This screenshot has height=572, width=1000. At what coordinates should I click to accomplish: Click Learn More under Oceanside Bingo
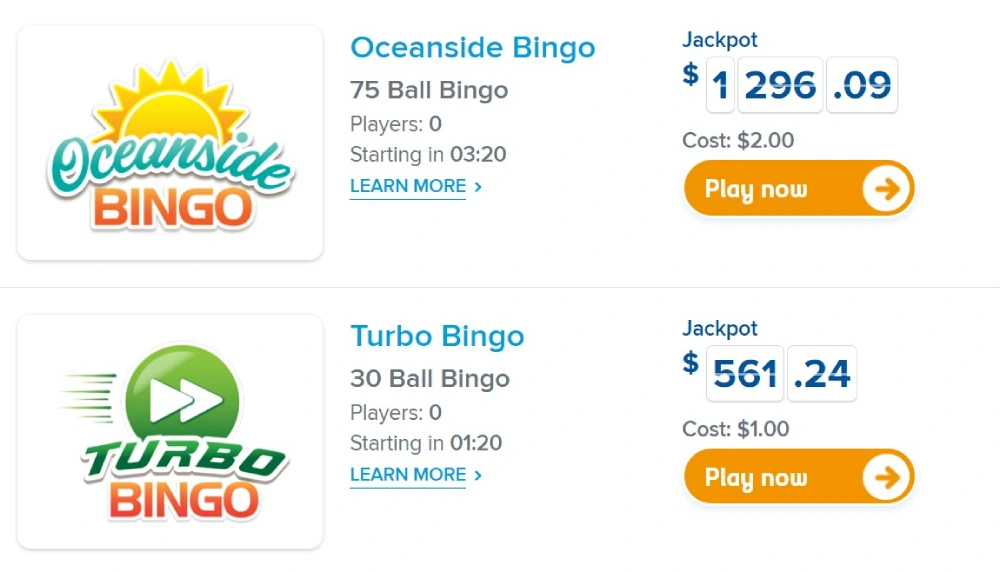408,186
